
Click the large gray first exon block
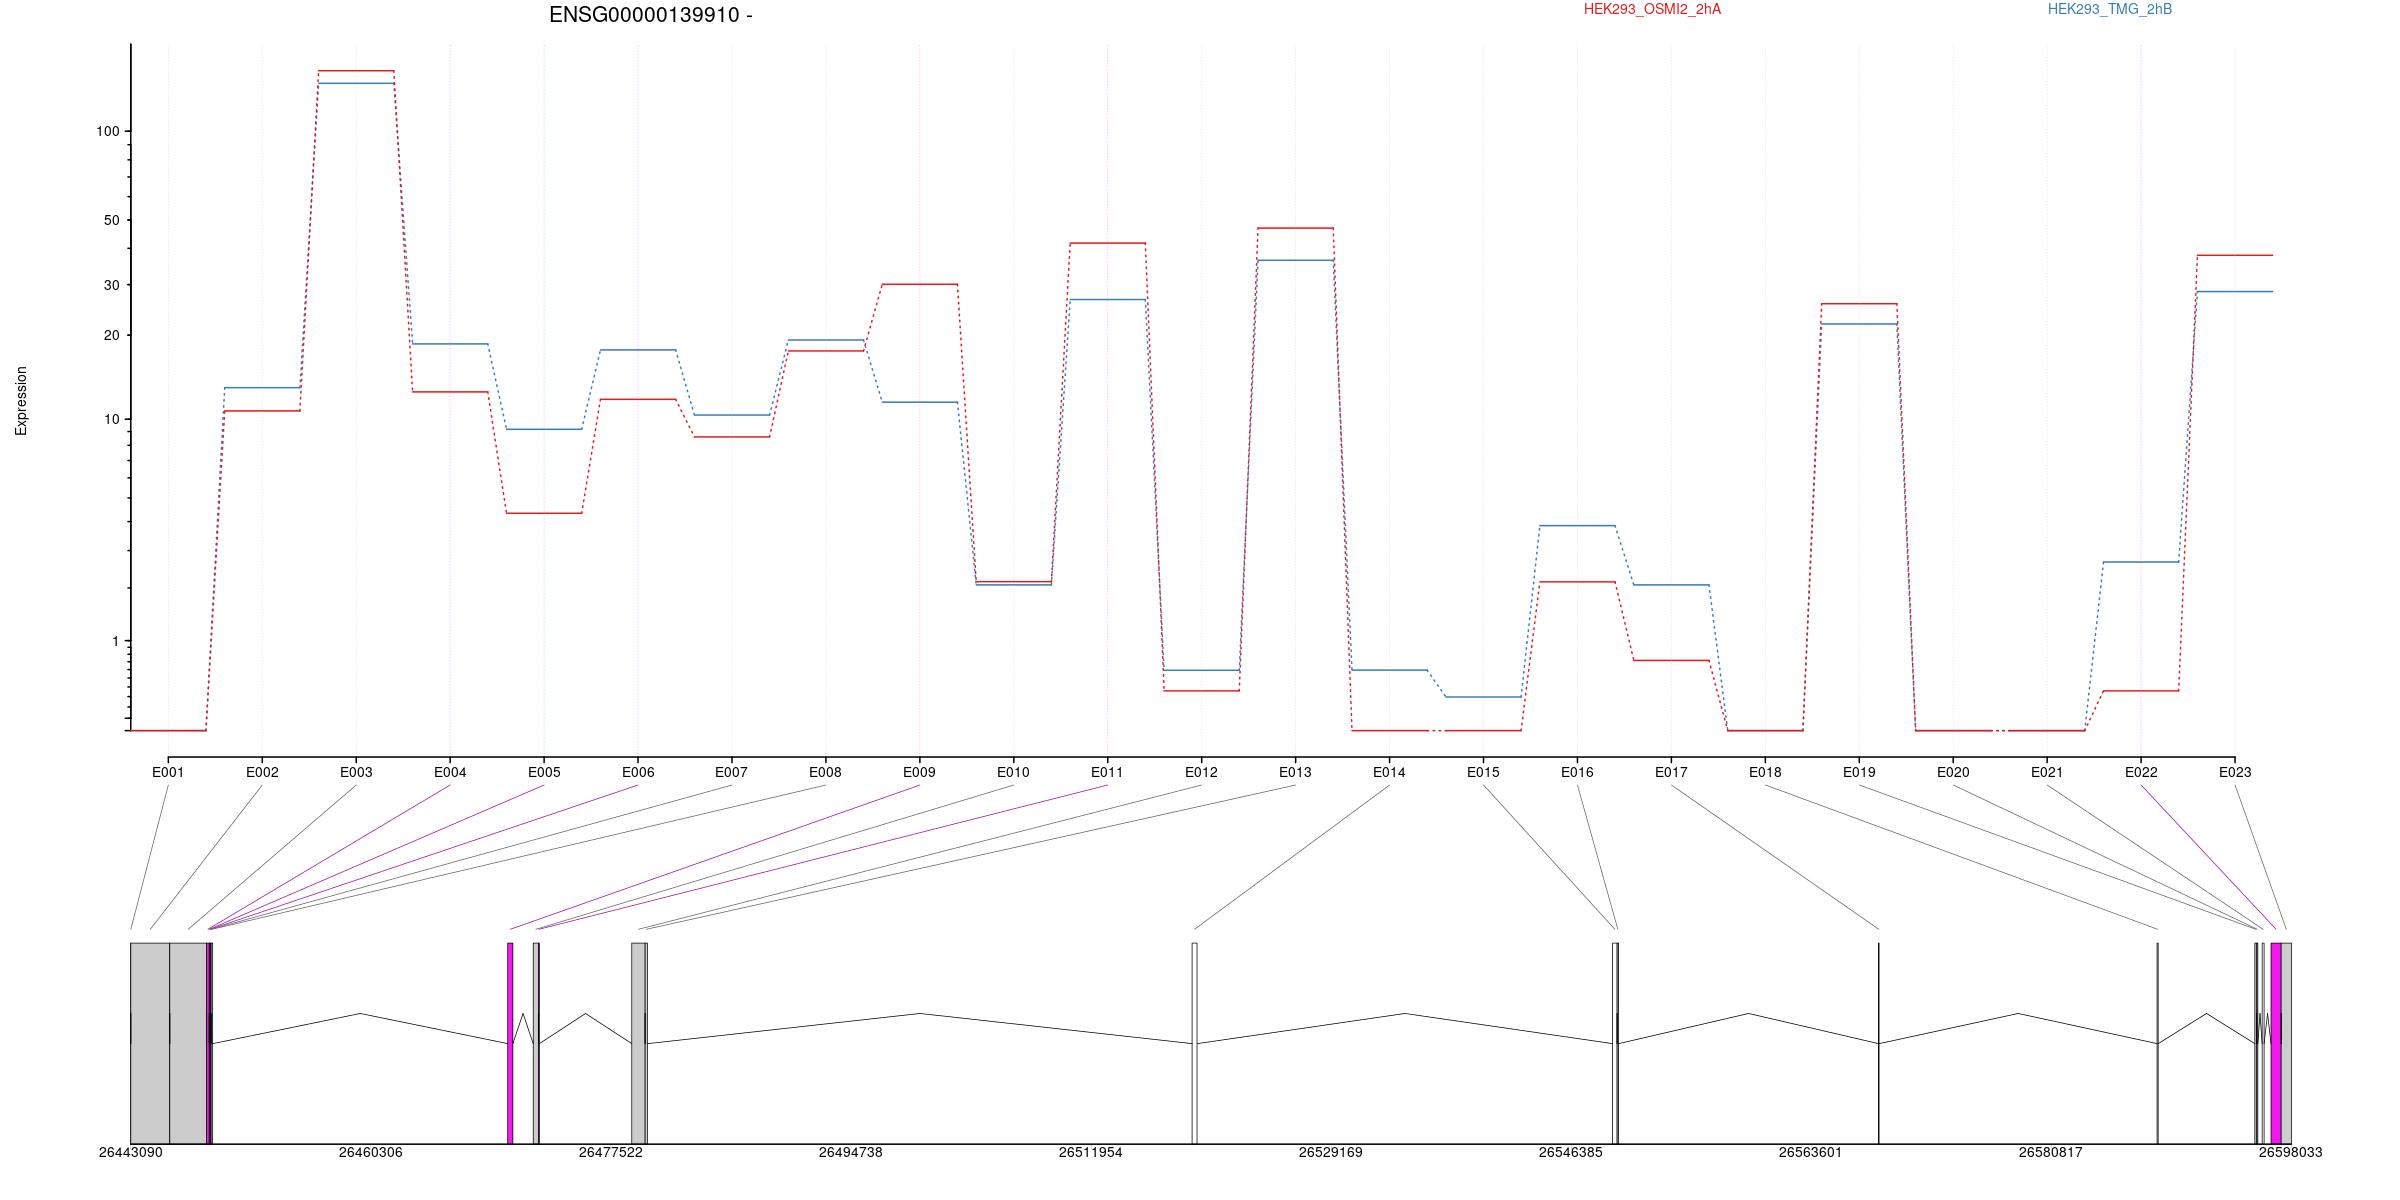coord(150,1043)
